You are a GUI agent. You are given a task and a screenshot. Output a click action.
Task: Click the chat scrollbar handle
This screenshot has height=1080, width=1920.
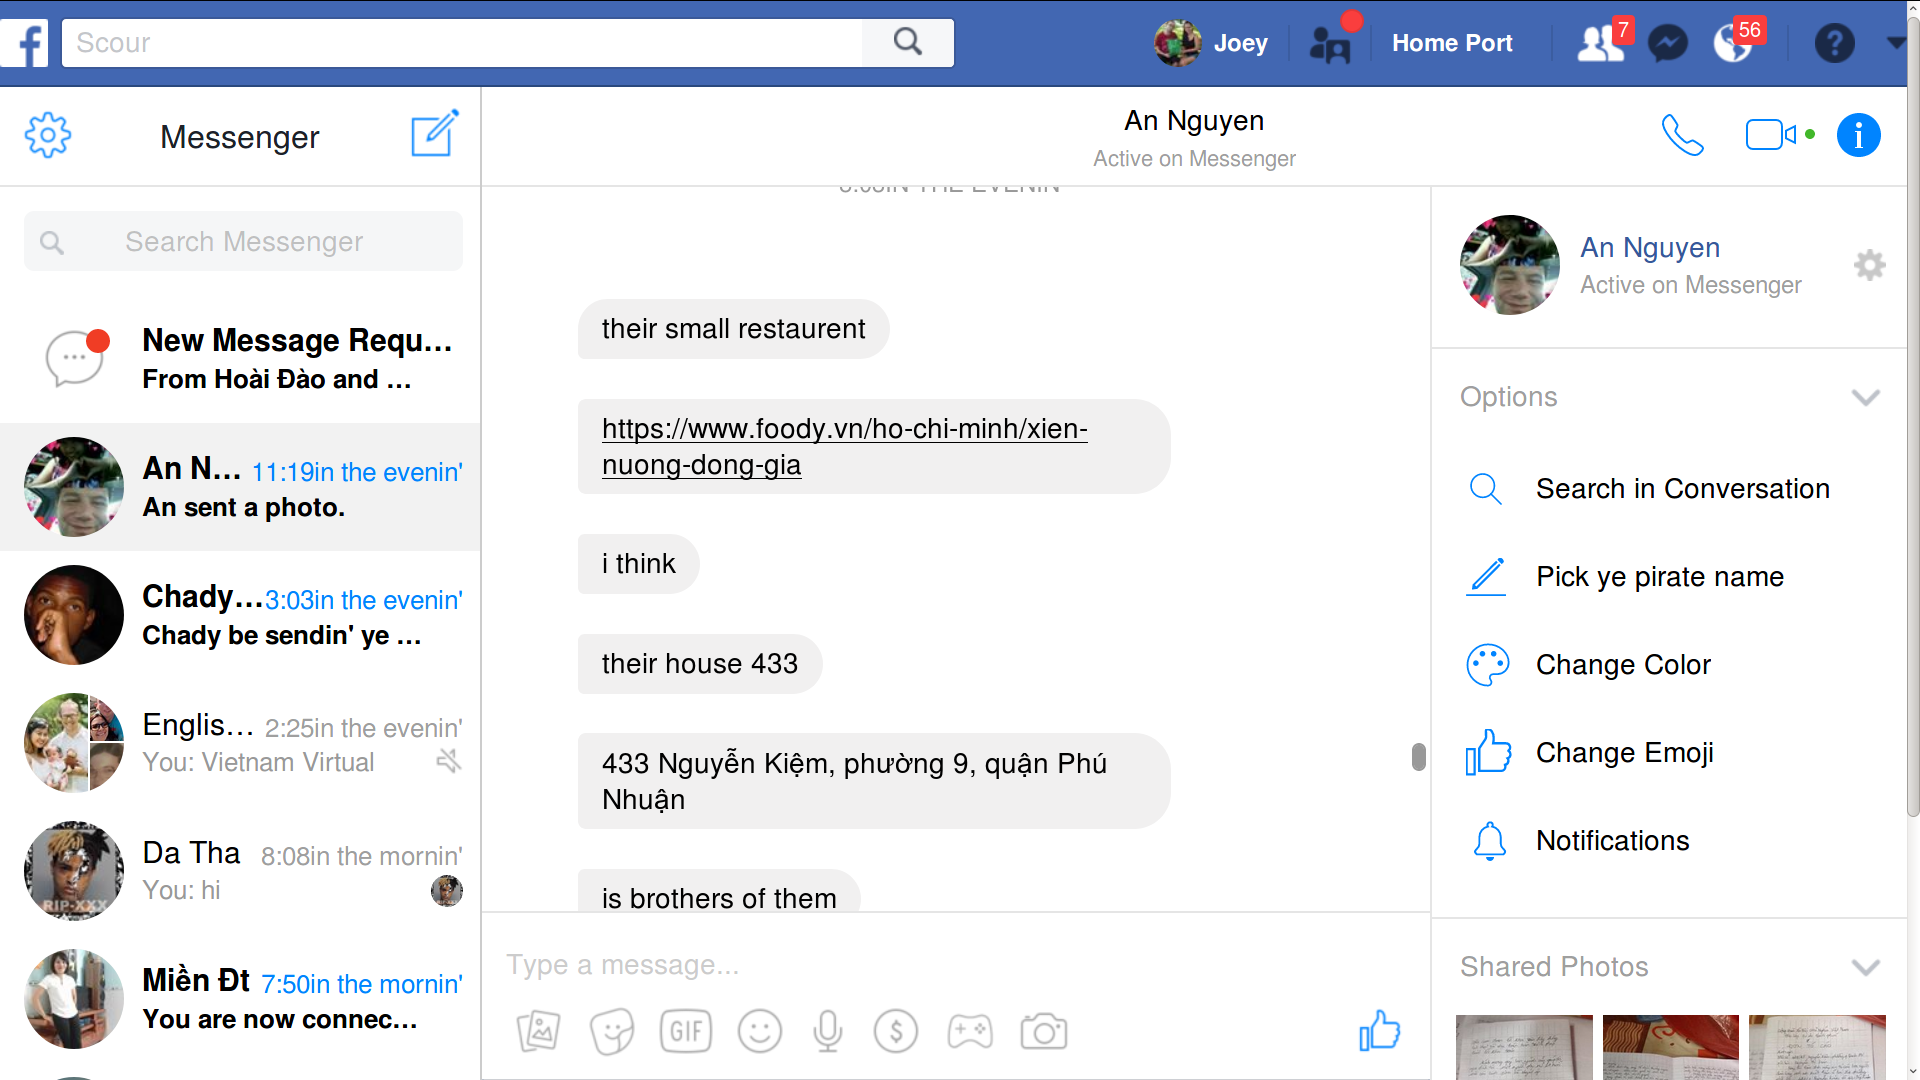coord(1418,757)
